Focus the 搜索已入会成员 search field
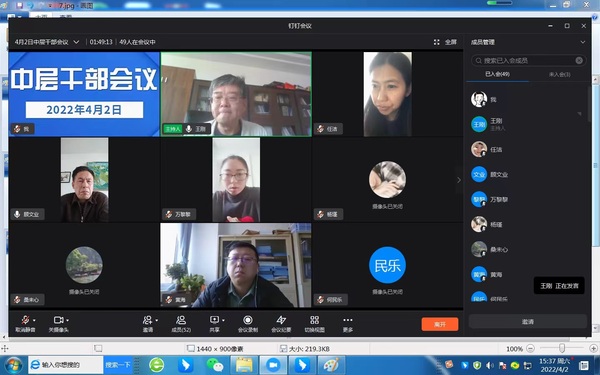The height and width of the screenshot is (375, 600). tap(528, 60)
